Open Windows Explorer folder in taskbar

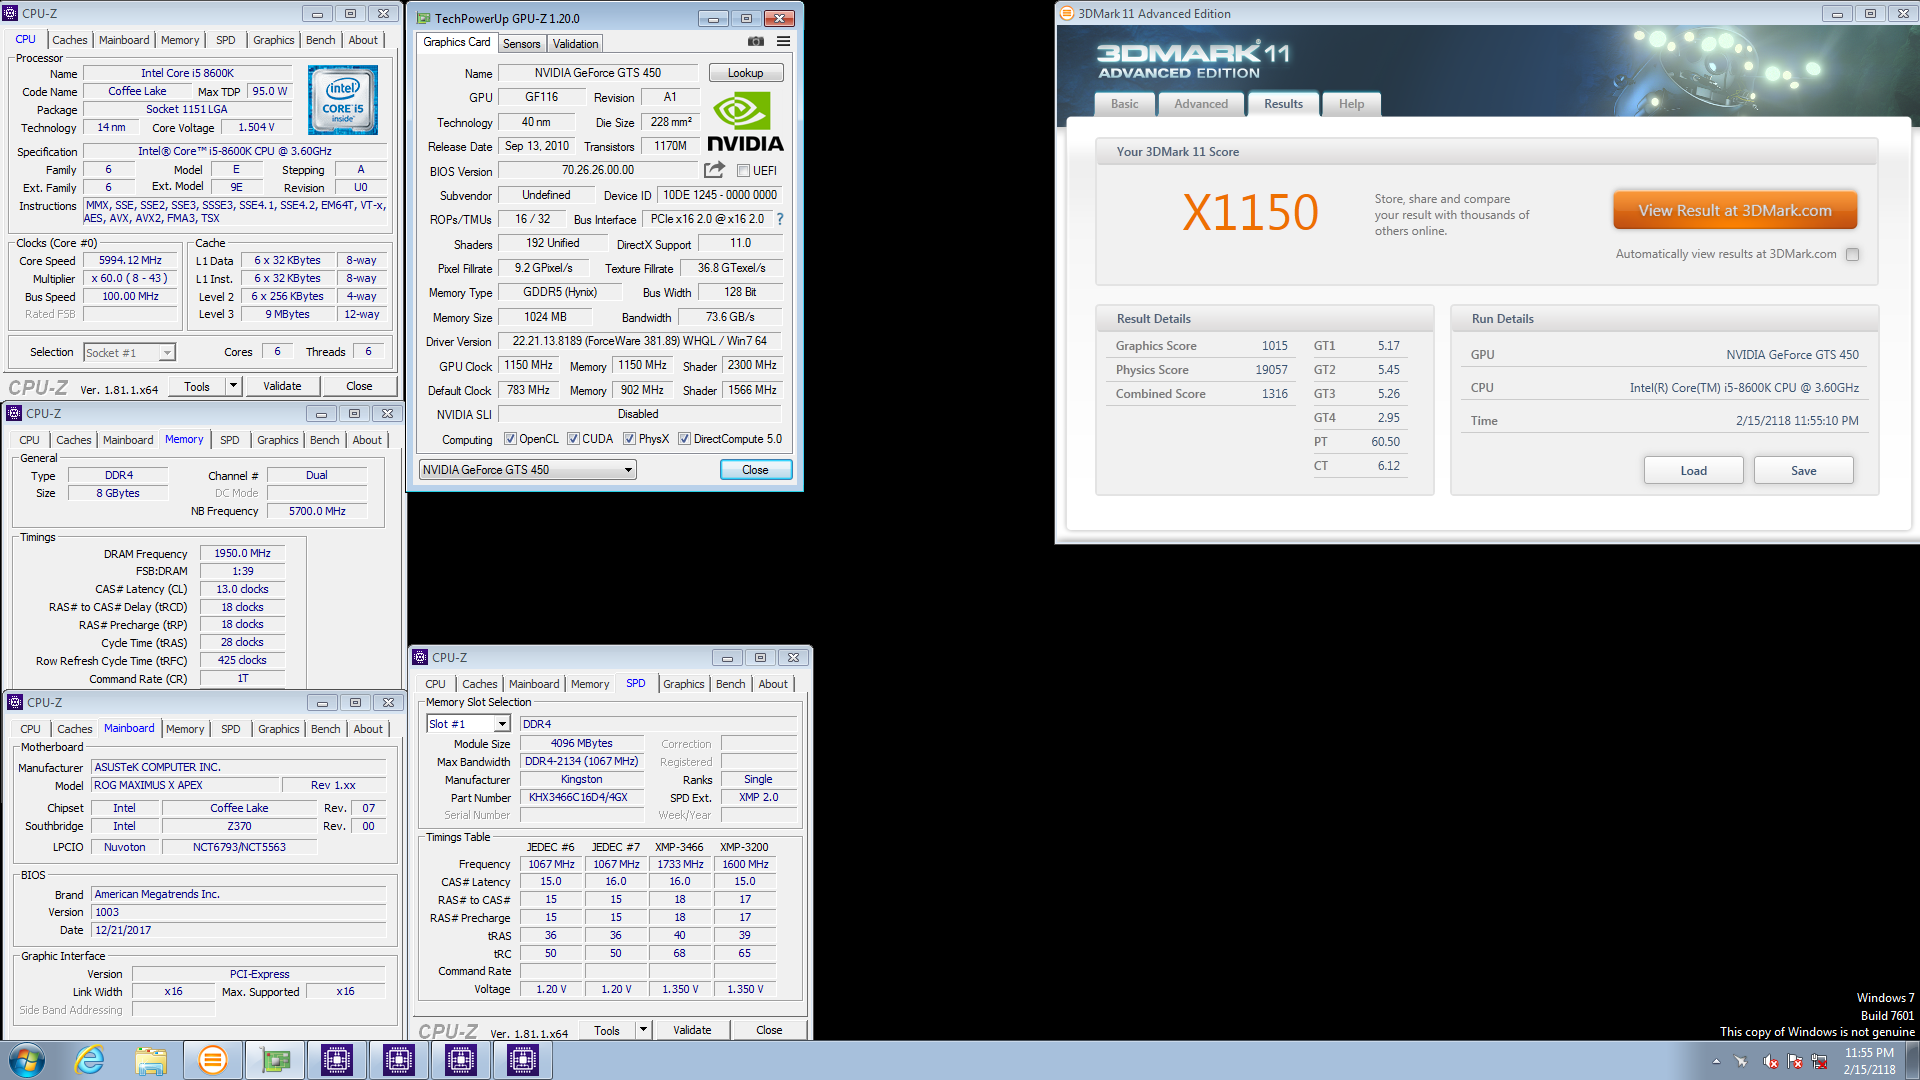point(151,1060)
